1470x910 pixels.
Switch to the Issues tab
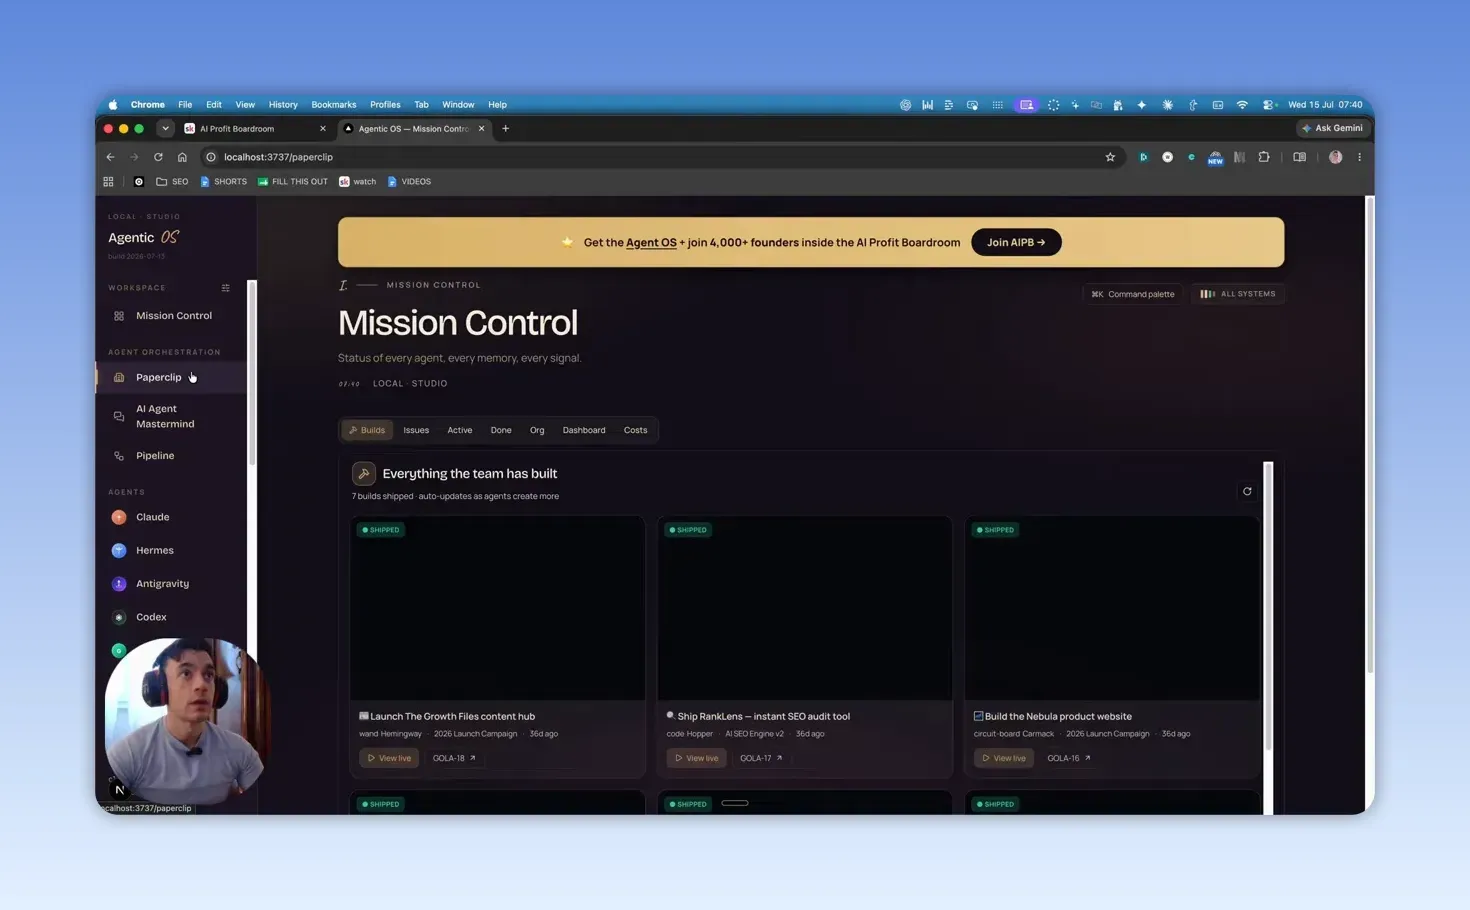coord(416,430)
